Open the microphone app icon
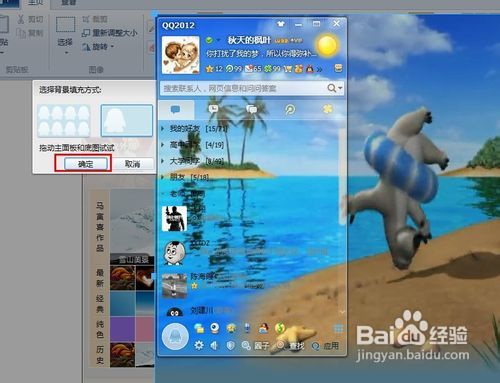 click(247, 328)
